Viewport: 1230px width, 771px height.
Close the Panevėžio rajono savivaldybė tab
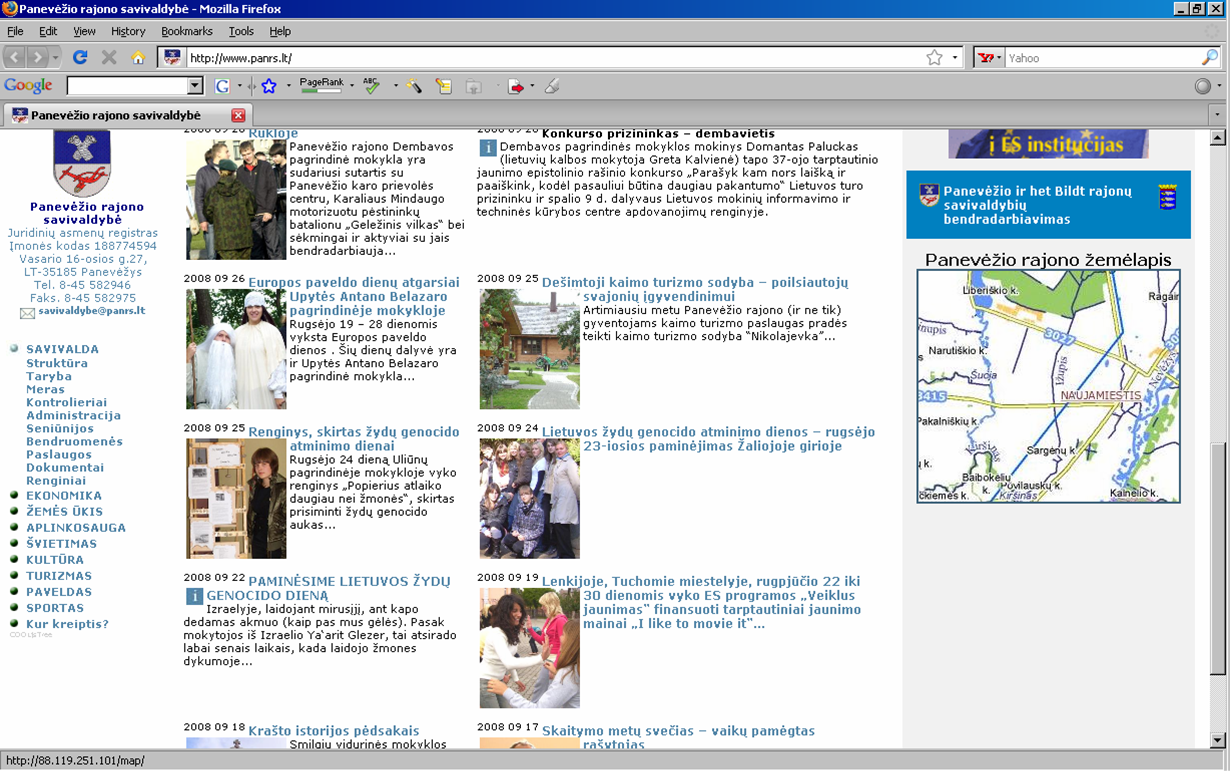pyautogui.click(x=238, y=115)
